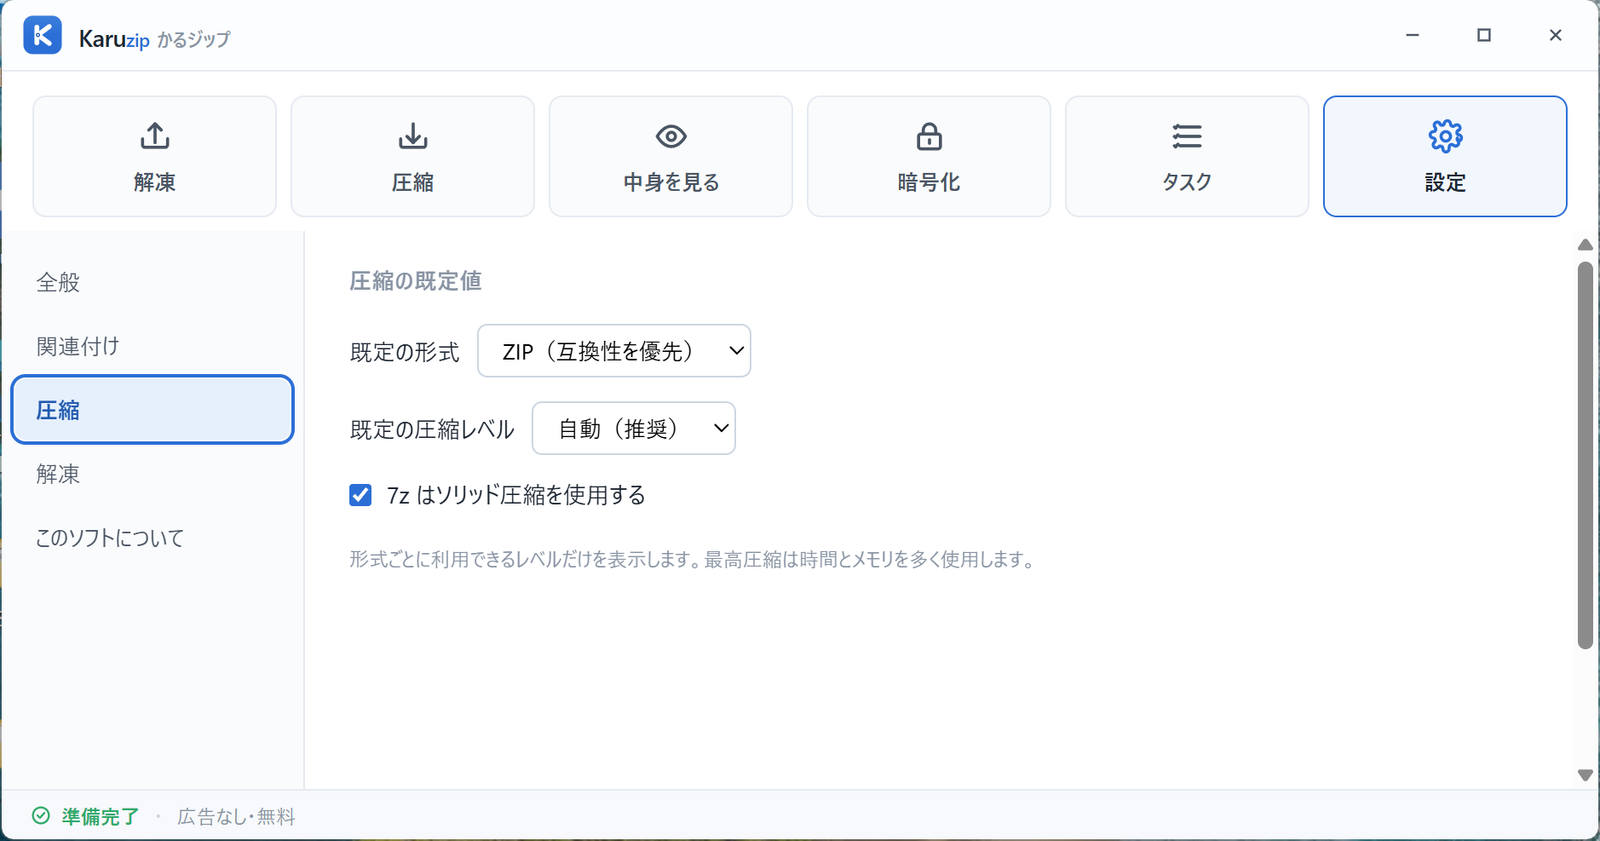Click the hint text starting with 形式ごとに
This screenshot has width=1600, height=841.
click(x=693, y=560)
